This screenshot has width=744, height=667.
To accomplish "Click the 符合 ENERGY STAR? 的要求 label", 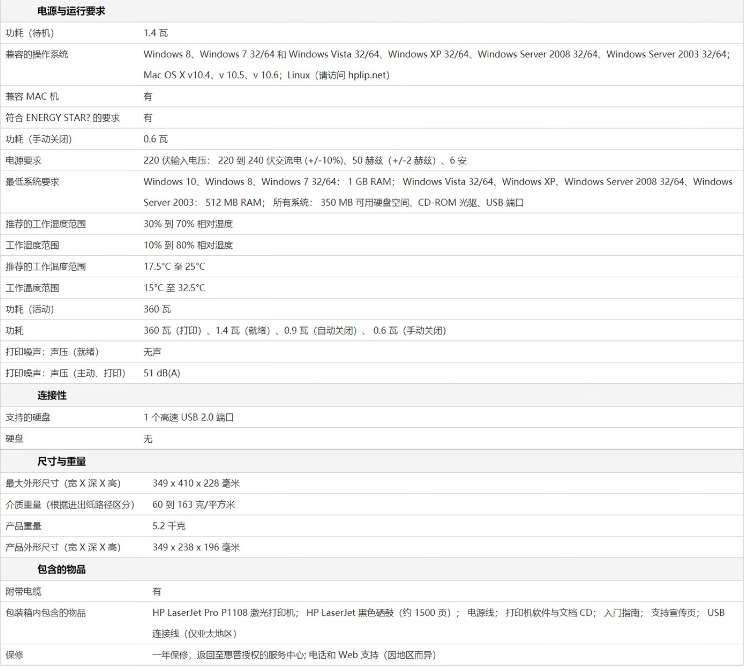I will coord(63,118).
